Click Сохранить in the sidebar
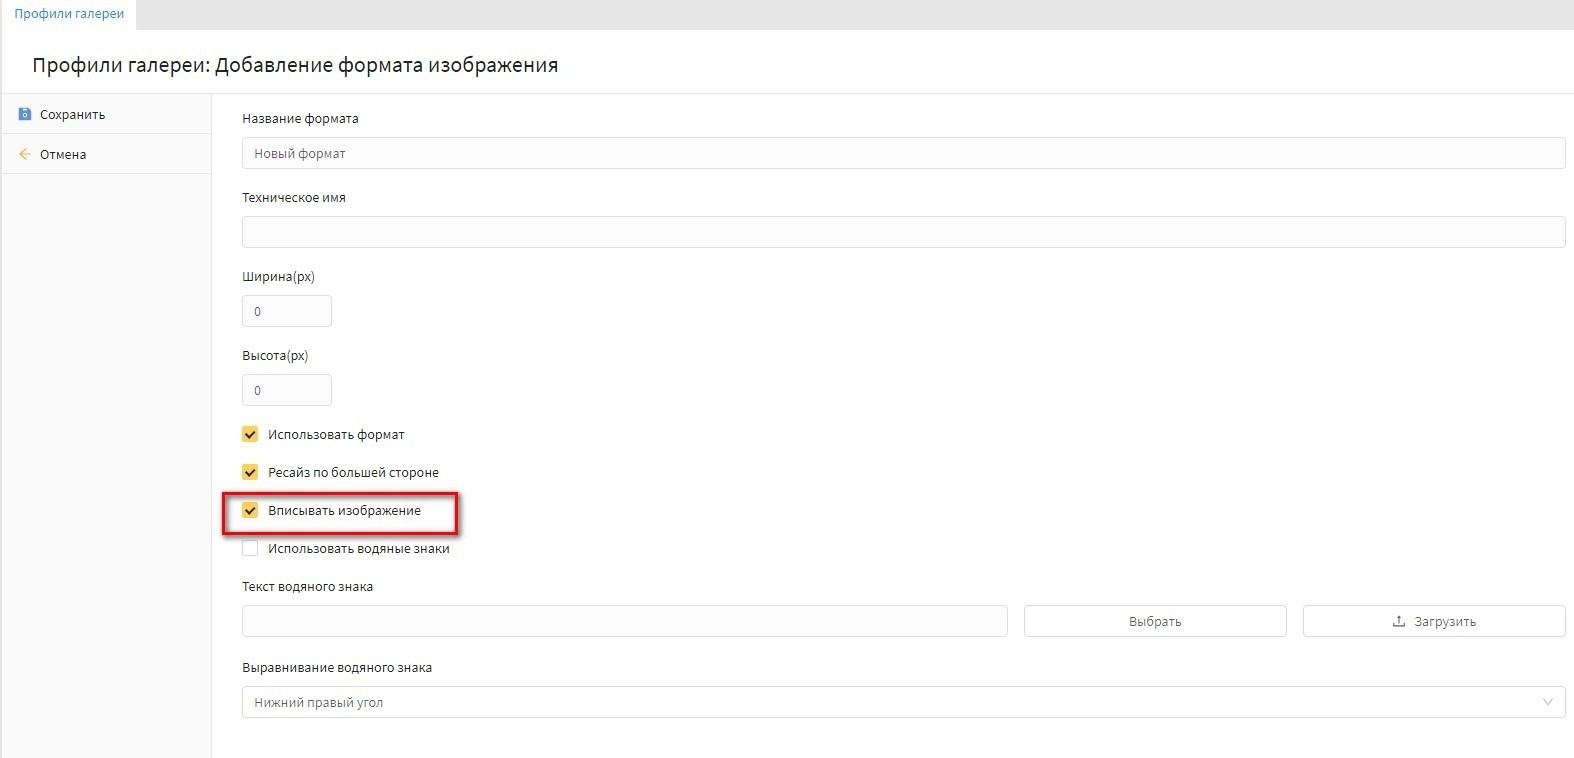This screenshot has height=758, width=1574. pyautogui.click(x=72, y=115)
